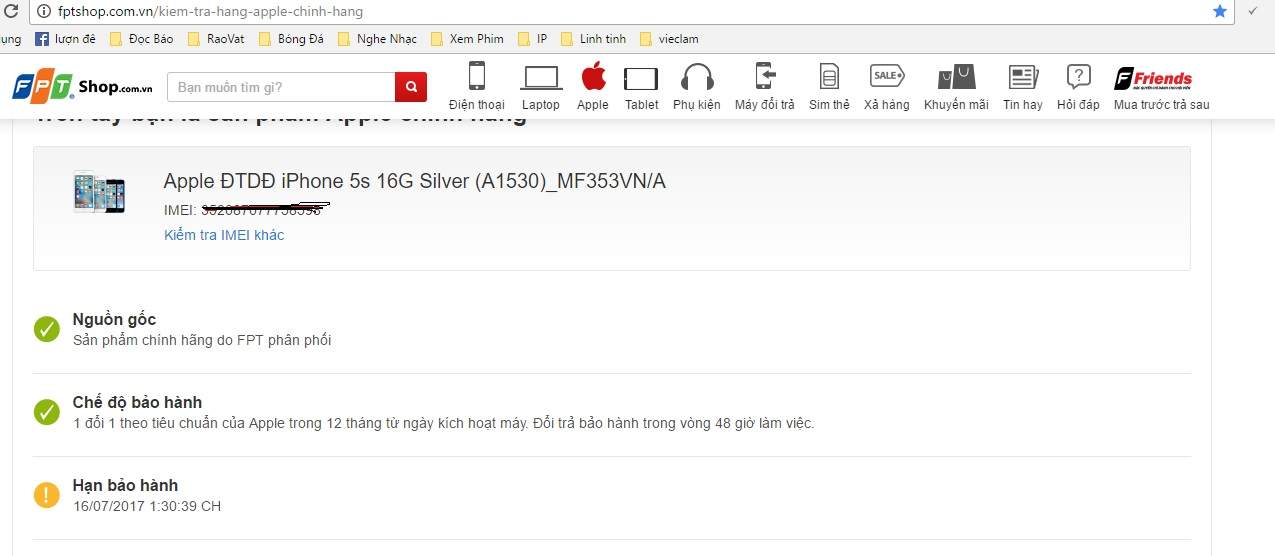Image resolution: width=1275 pixels, height=556 pixels.
Task: Click 'Sản phẩm chính hãng do FPT phân phối' text
Action: click(x=202, y=340)
